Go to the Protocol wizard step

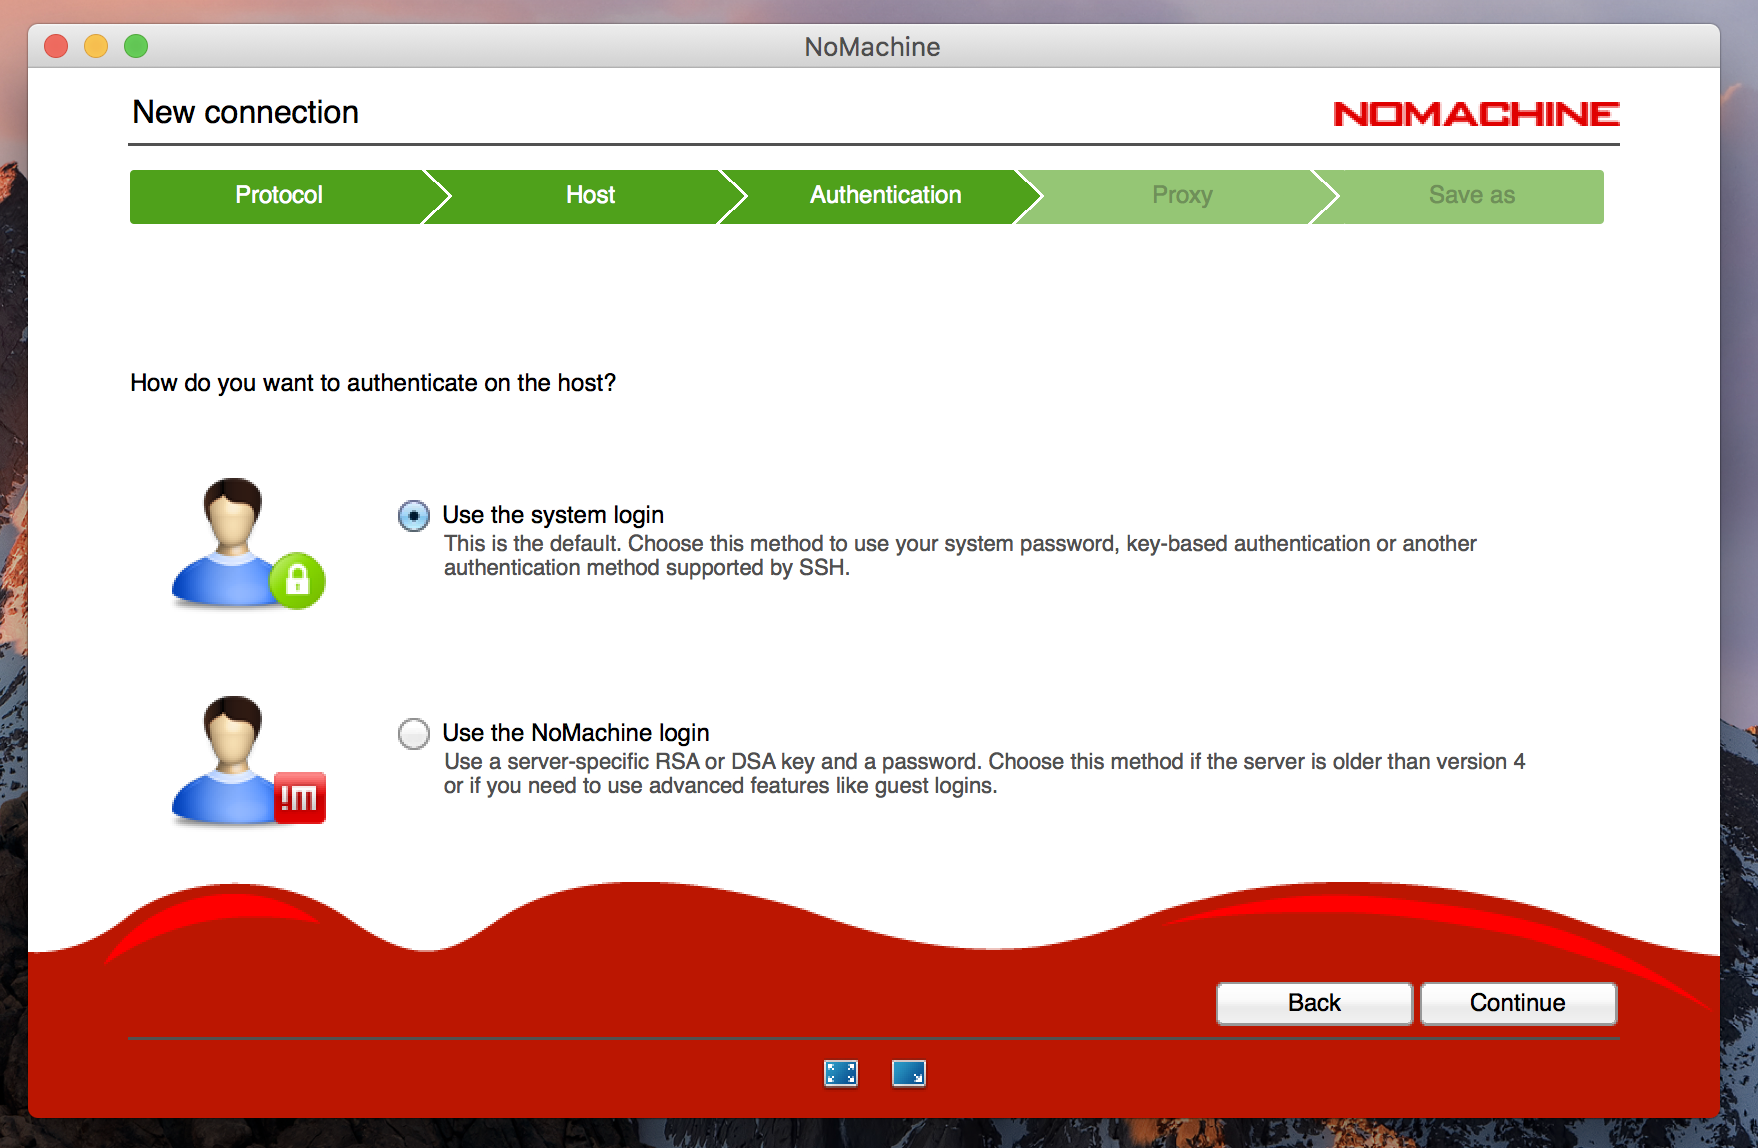[x=278, y=196]
